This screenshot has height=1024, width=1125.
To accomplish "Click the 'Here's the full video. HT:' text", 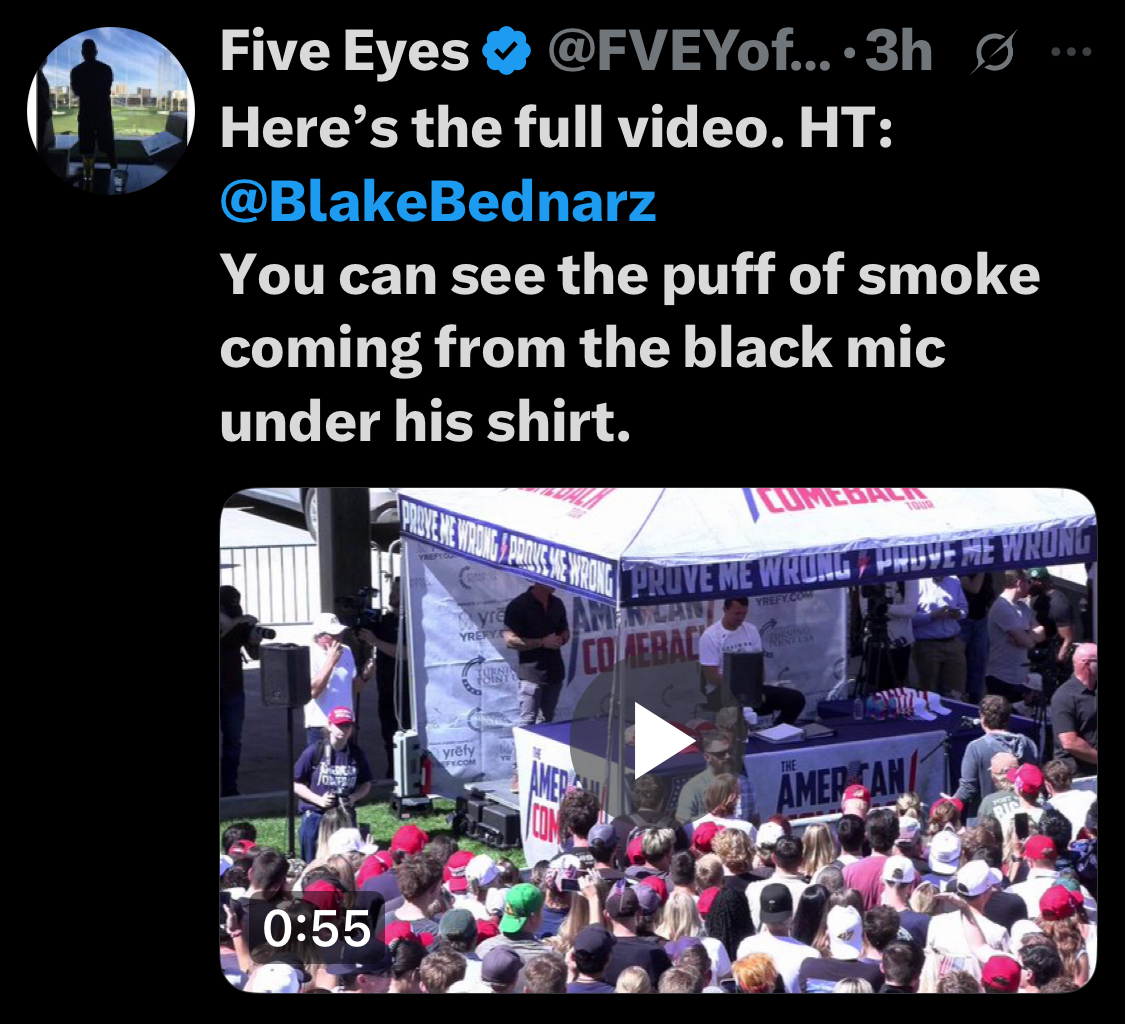I will (557, 127).
